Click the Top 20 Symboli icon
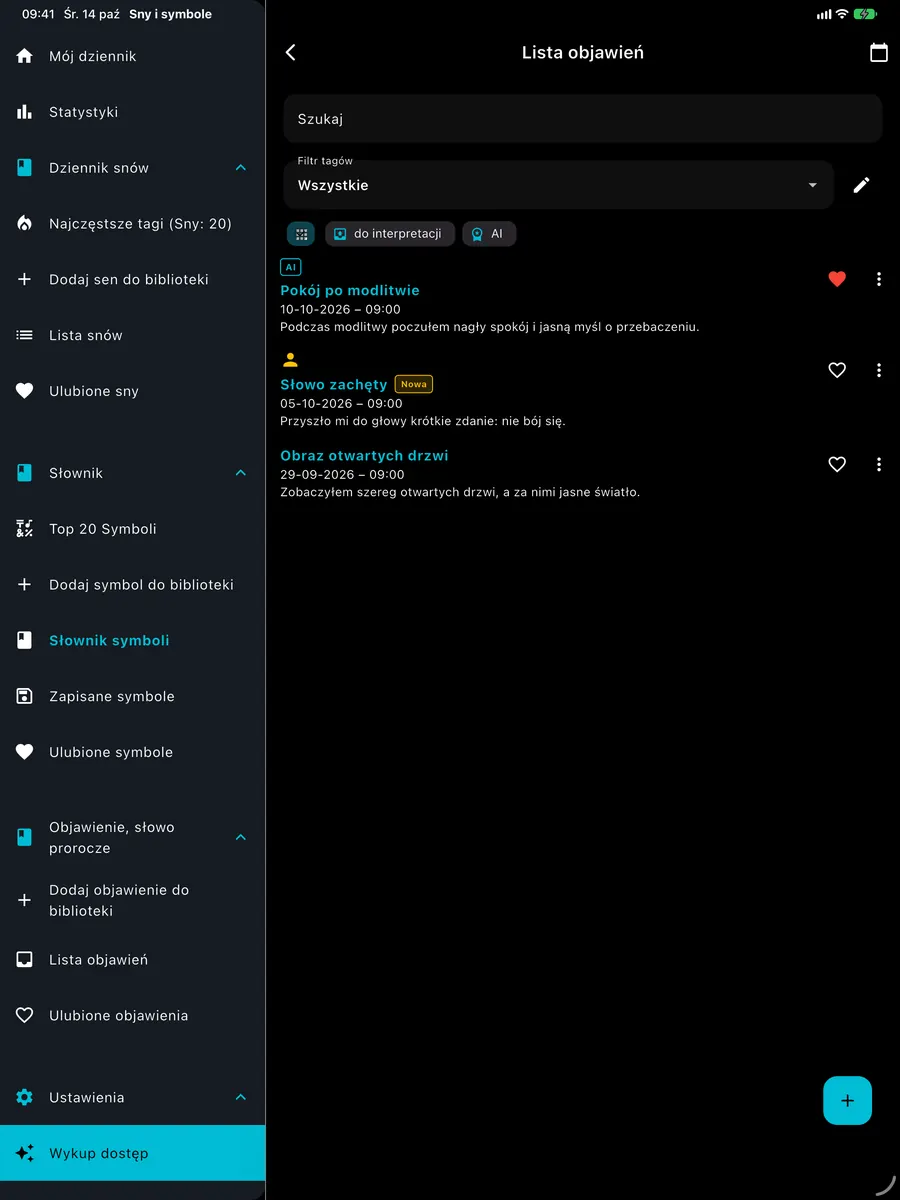 (25, 529)
